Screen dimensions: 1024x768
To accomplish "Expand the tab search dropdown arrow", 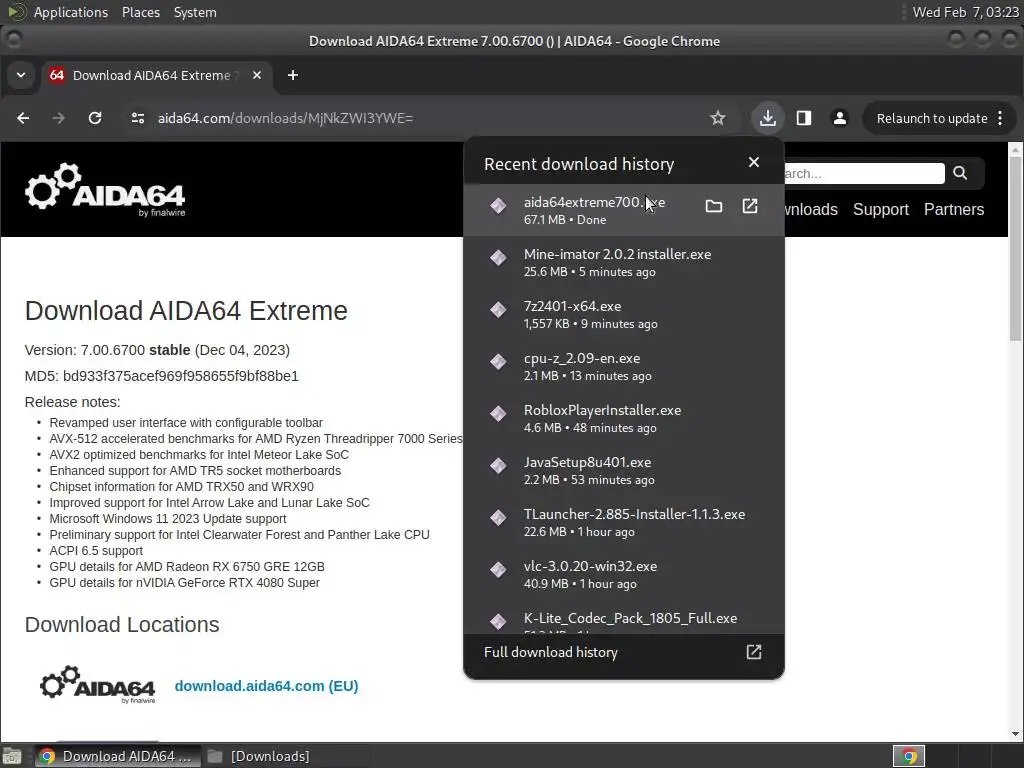I will (x=21, y=75).
